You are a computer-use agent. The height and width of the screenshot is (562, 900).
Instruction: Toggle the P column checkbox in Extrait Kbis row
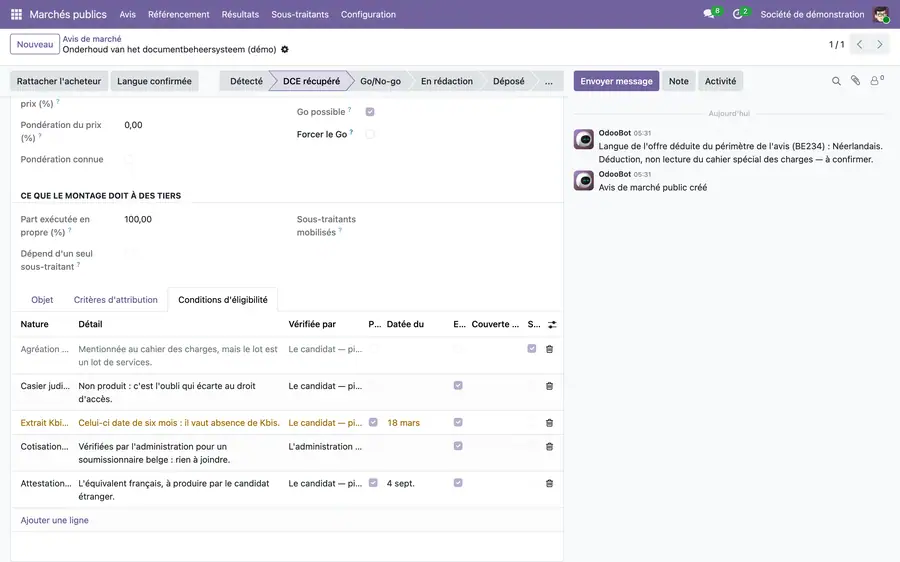(373, 422)
